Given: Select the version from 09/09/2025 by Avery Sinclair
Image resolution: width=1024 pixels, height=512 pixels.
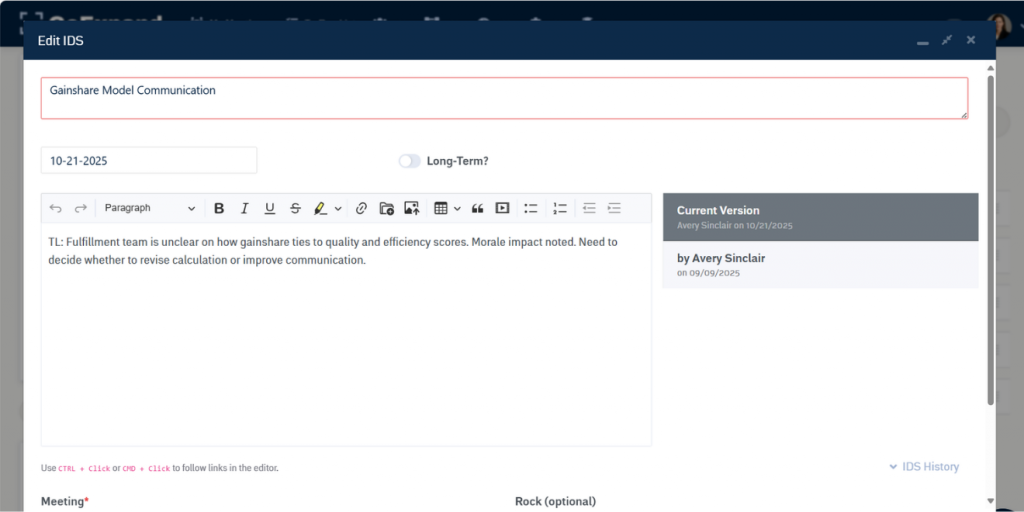Looking at the screenshot, I should 820,265.
